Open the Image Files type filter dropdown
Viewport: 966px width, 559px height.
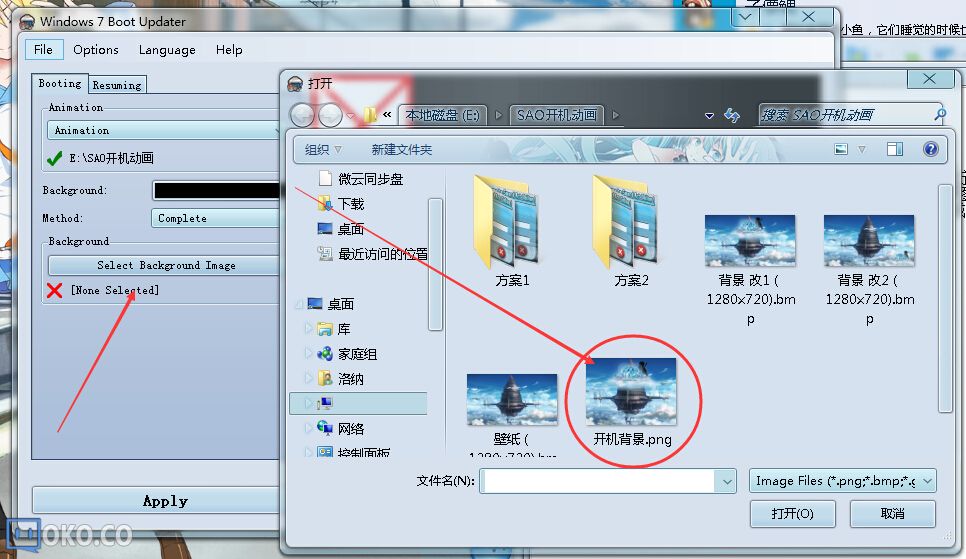[x=842, y=481]
